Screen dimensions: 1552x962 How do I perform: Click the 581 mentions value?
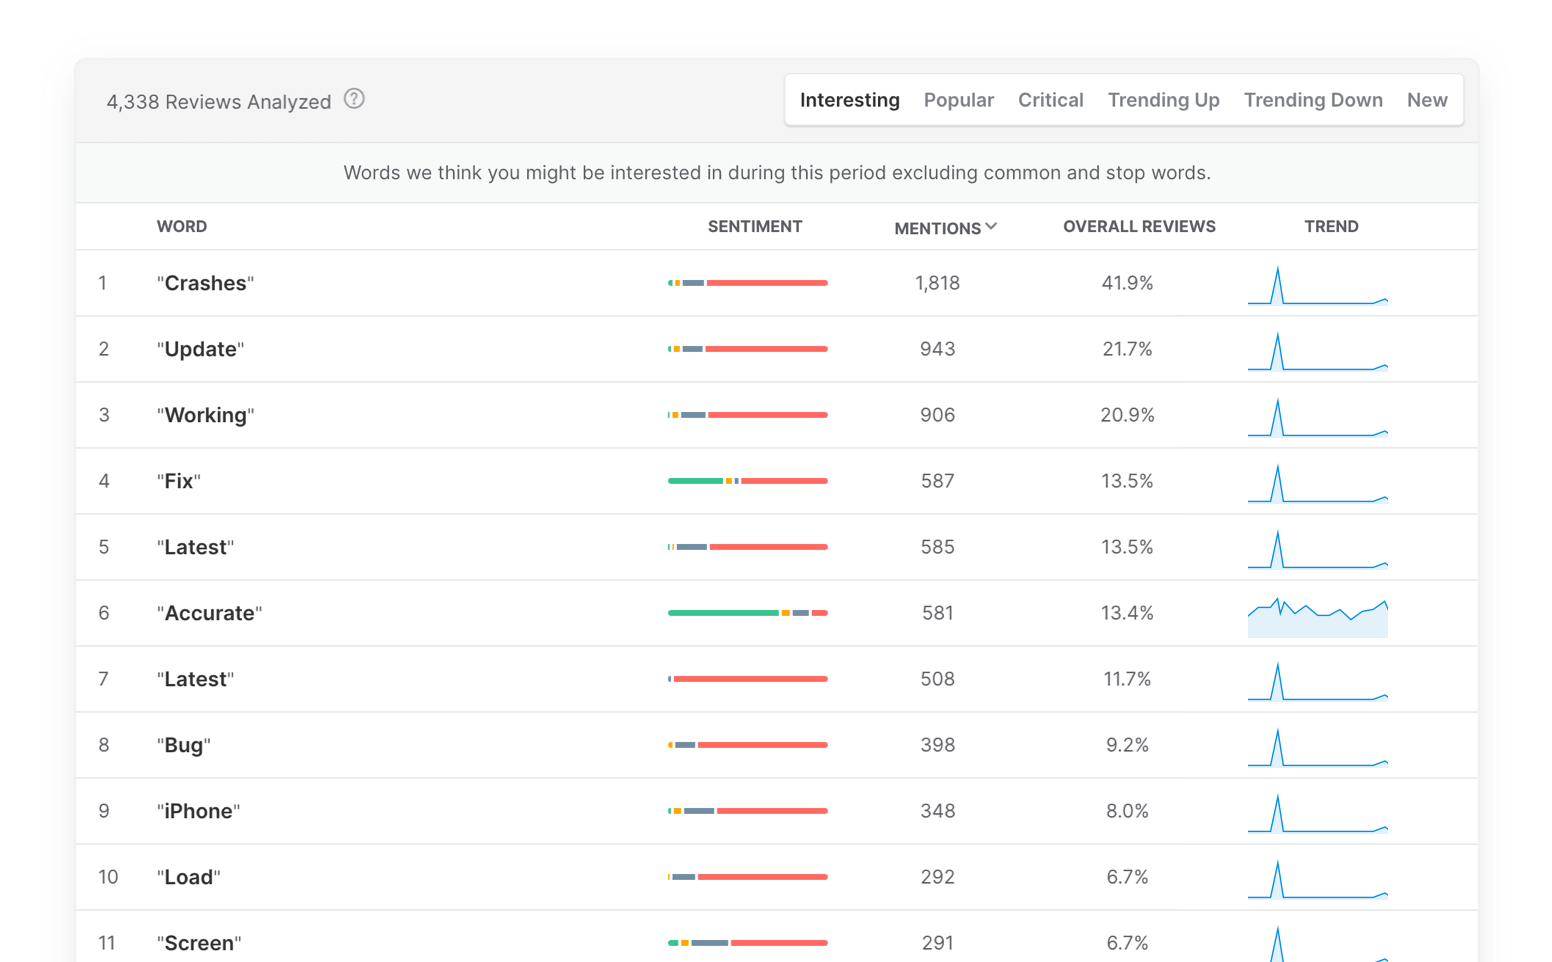coord(937,613)
